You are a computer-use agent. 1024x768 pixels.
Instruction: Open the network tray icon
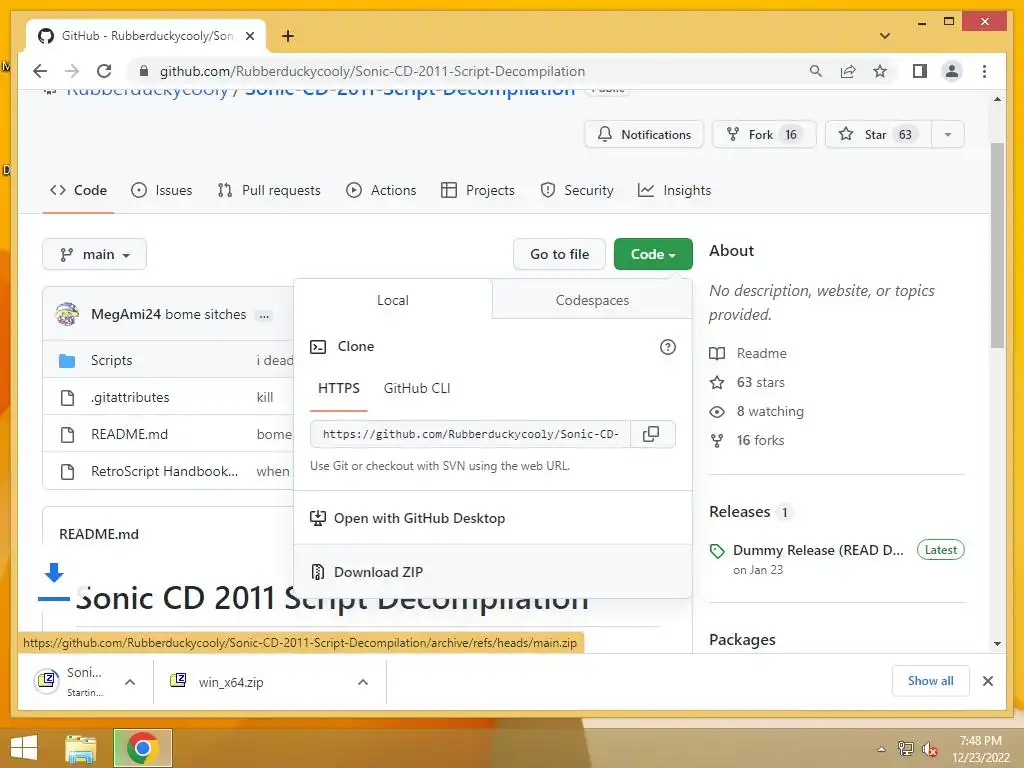coord(906,749)
